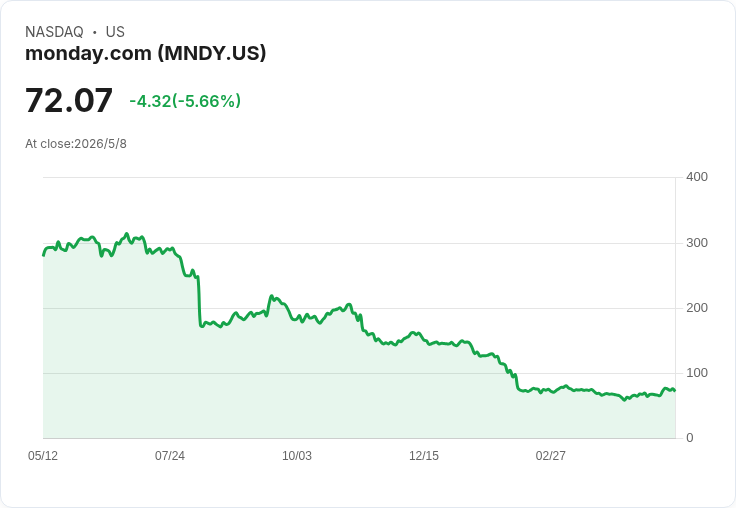
Task: Click the -4.32(-5.66%) price change
Action: click(185, 101)
